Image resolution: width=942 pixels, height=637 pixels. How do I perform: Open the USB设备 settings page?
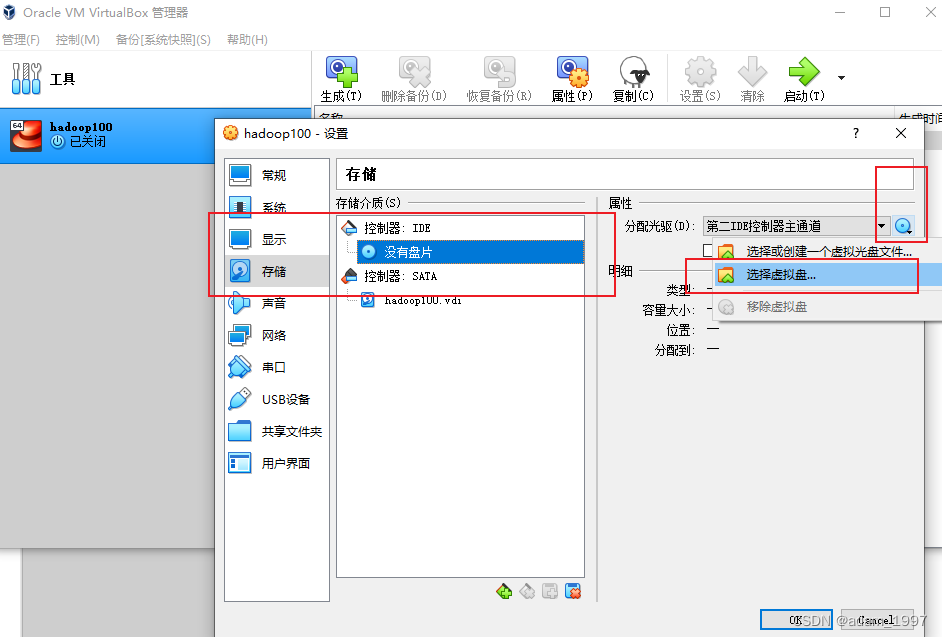[276, 398]
